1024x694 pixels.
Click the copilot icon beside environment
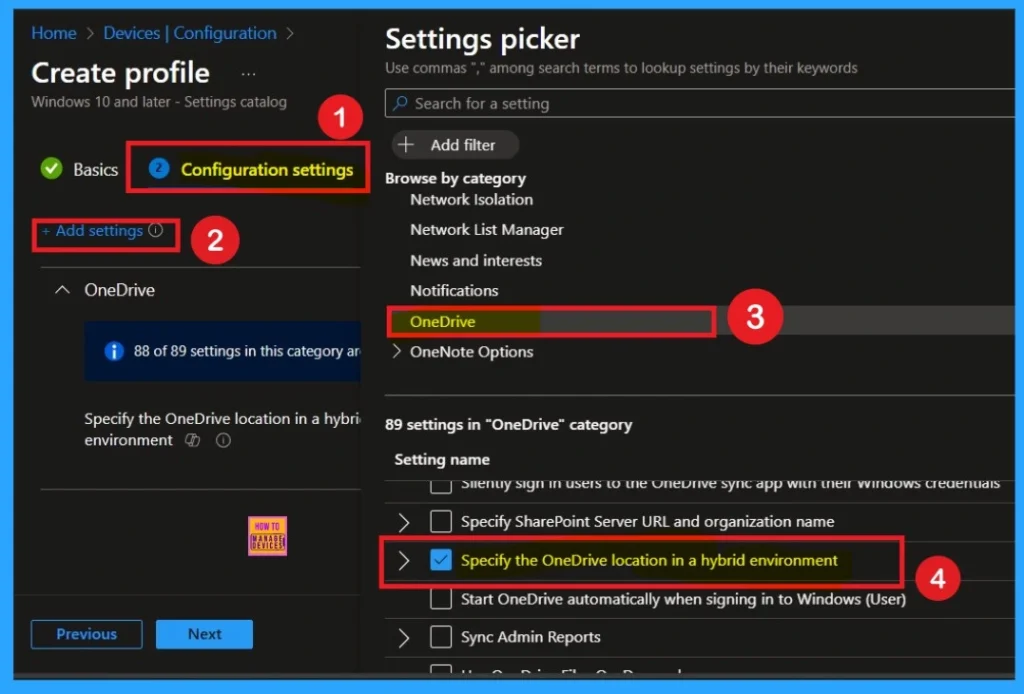(x=192, y=440)
